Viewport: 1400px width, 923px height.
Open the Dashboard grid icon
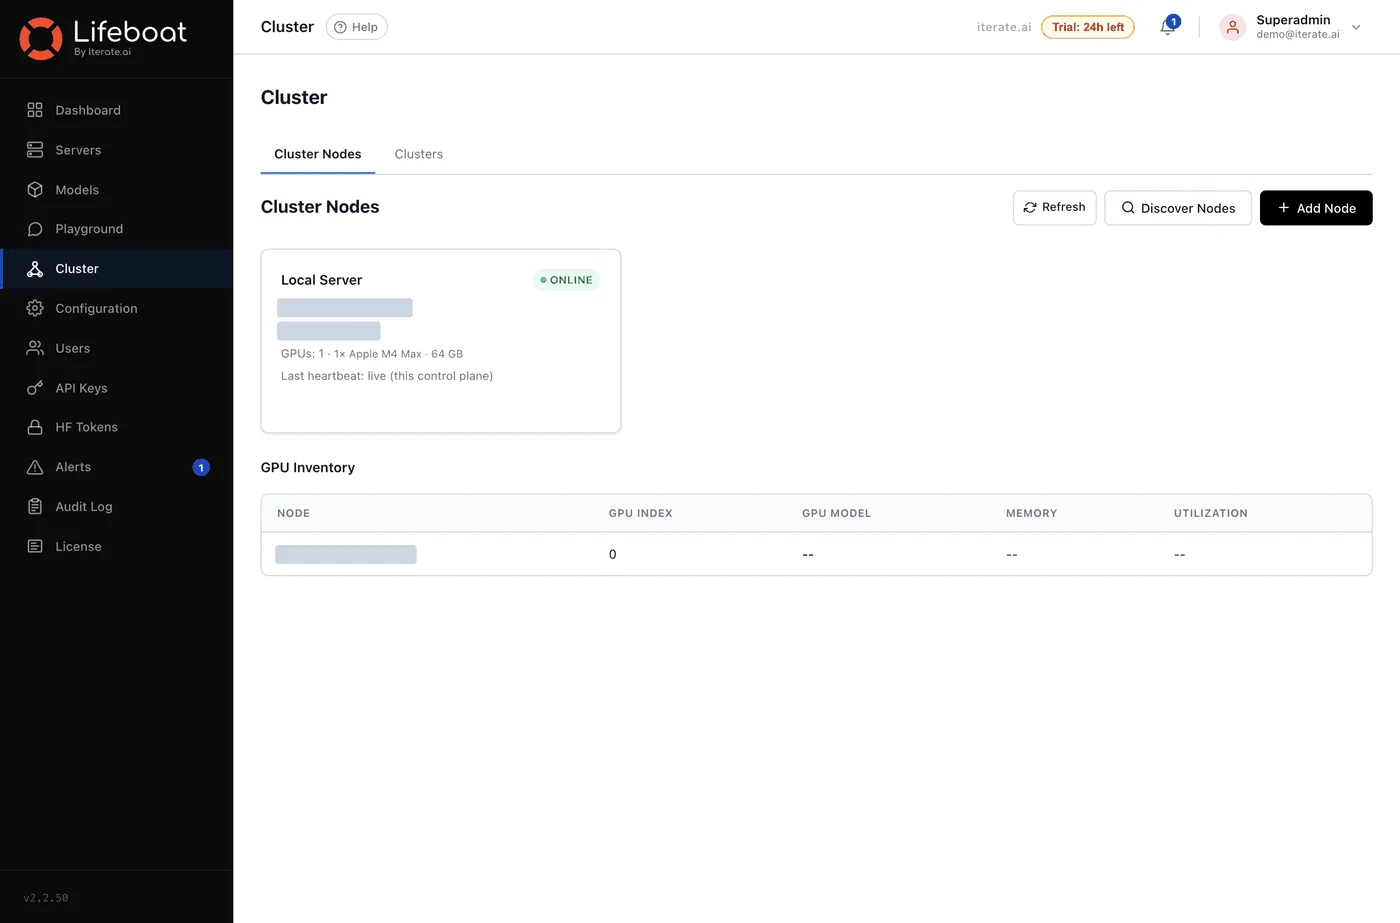tap(35, 110)
